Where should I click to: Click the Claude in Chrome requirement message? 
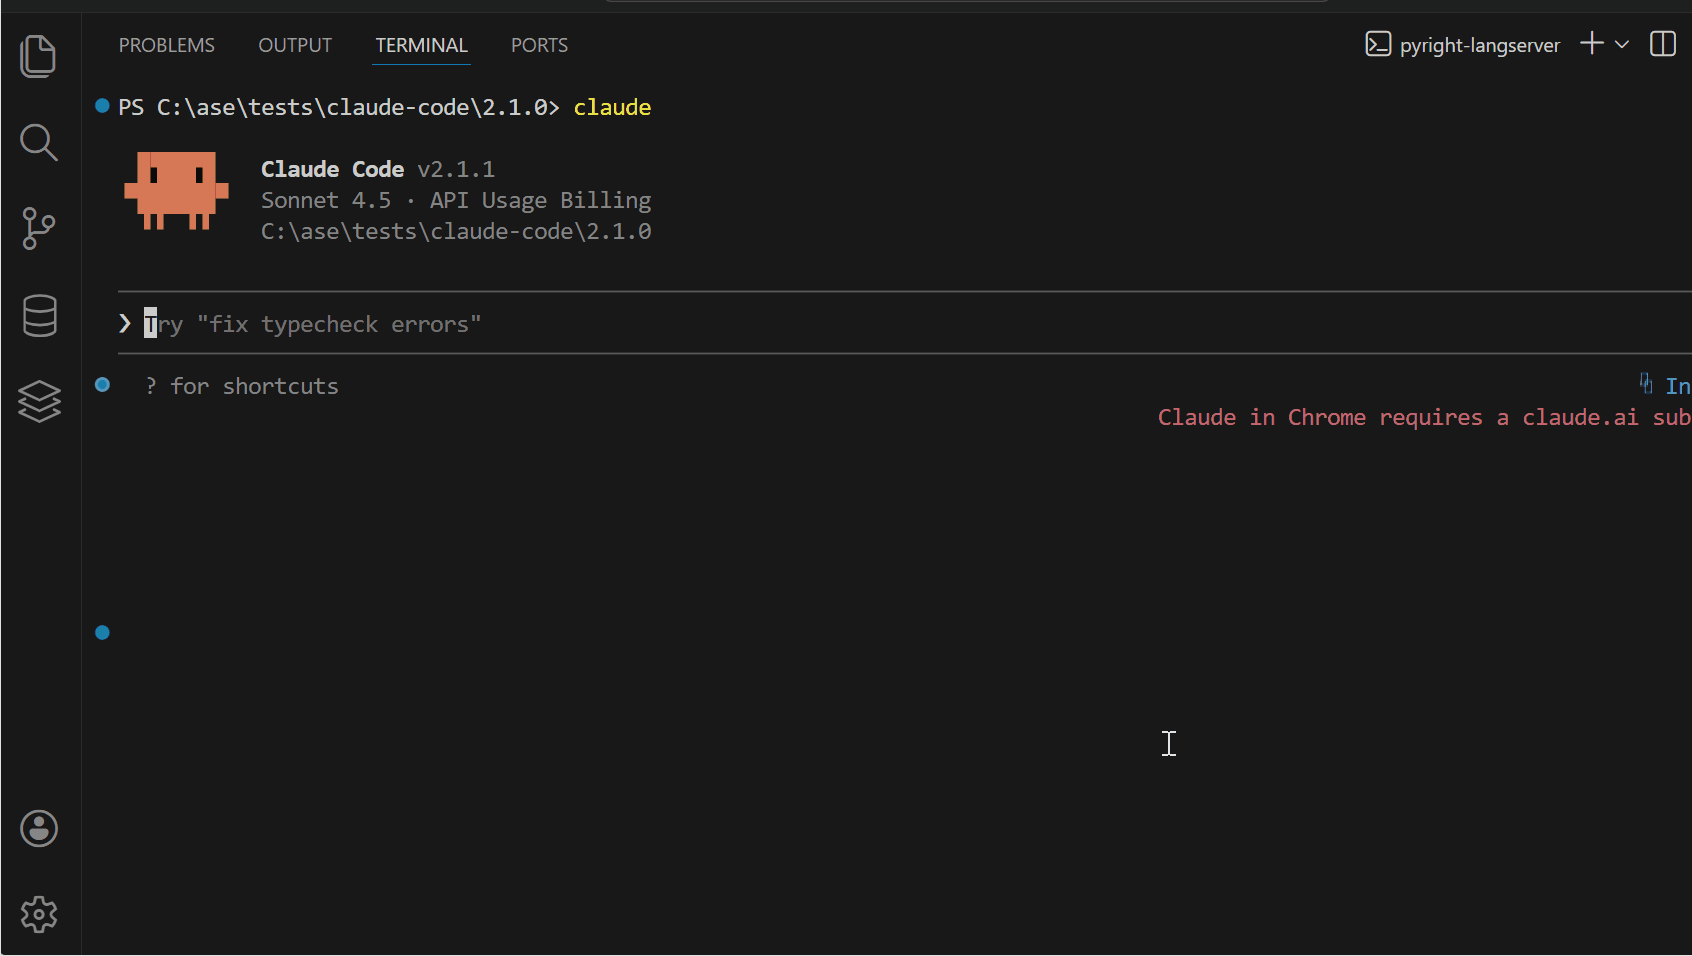coord(1424,417)
